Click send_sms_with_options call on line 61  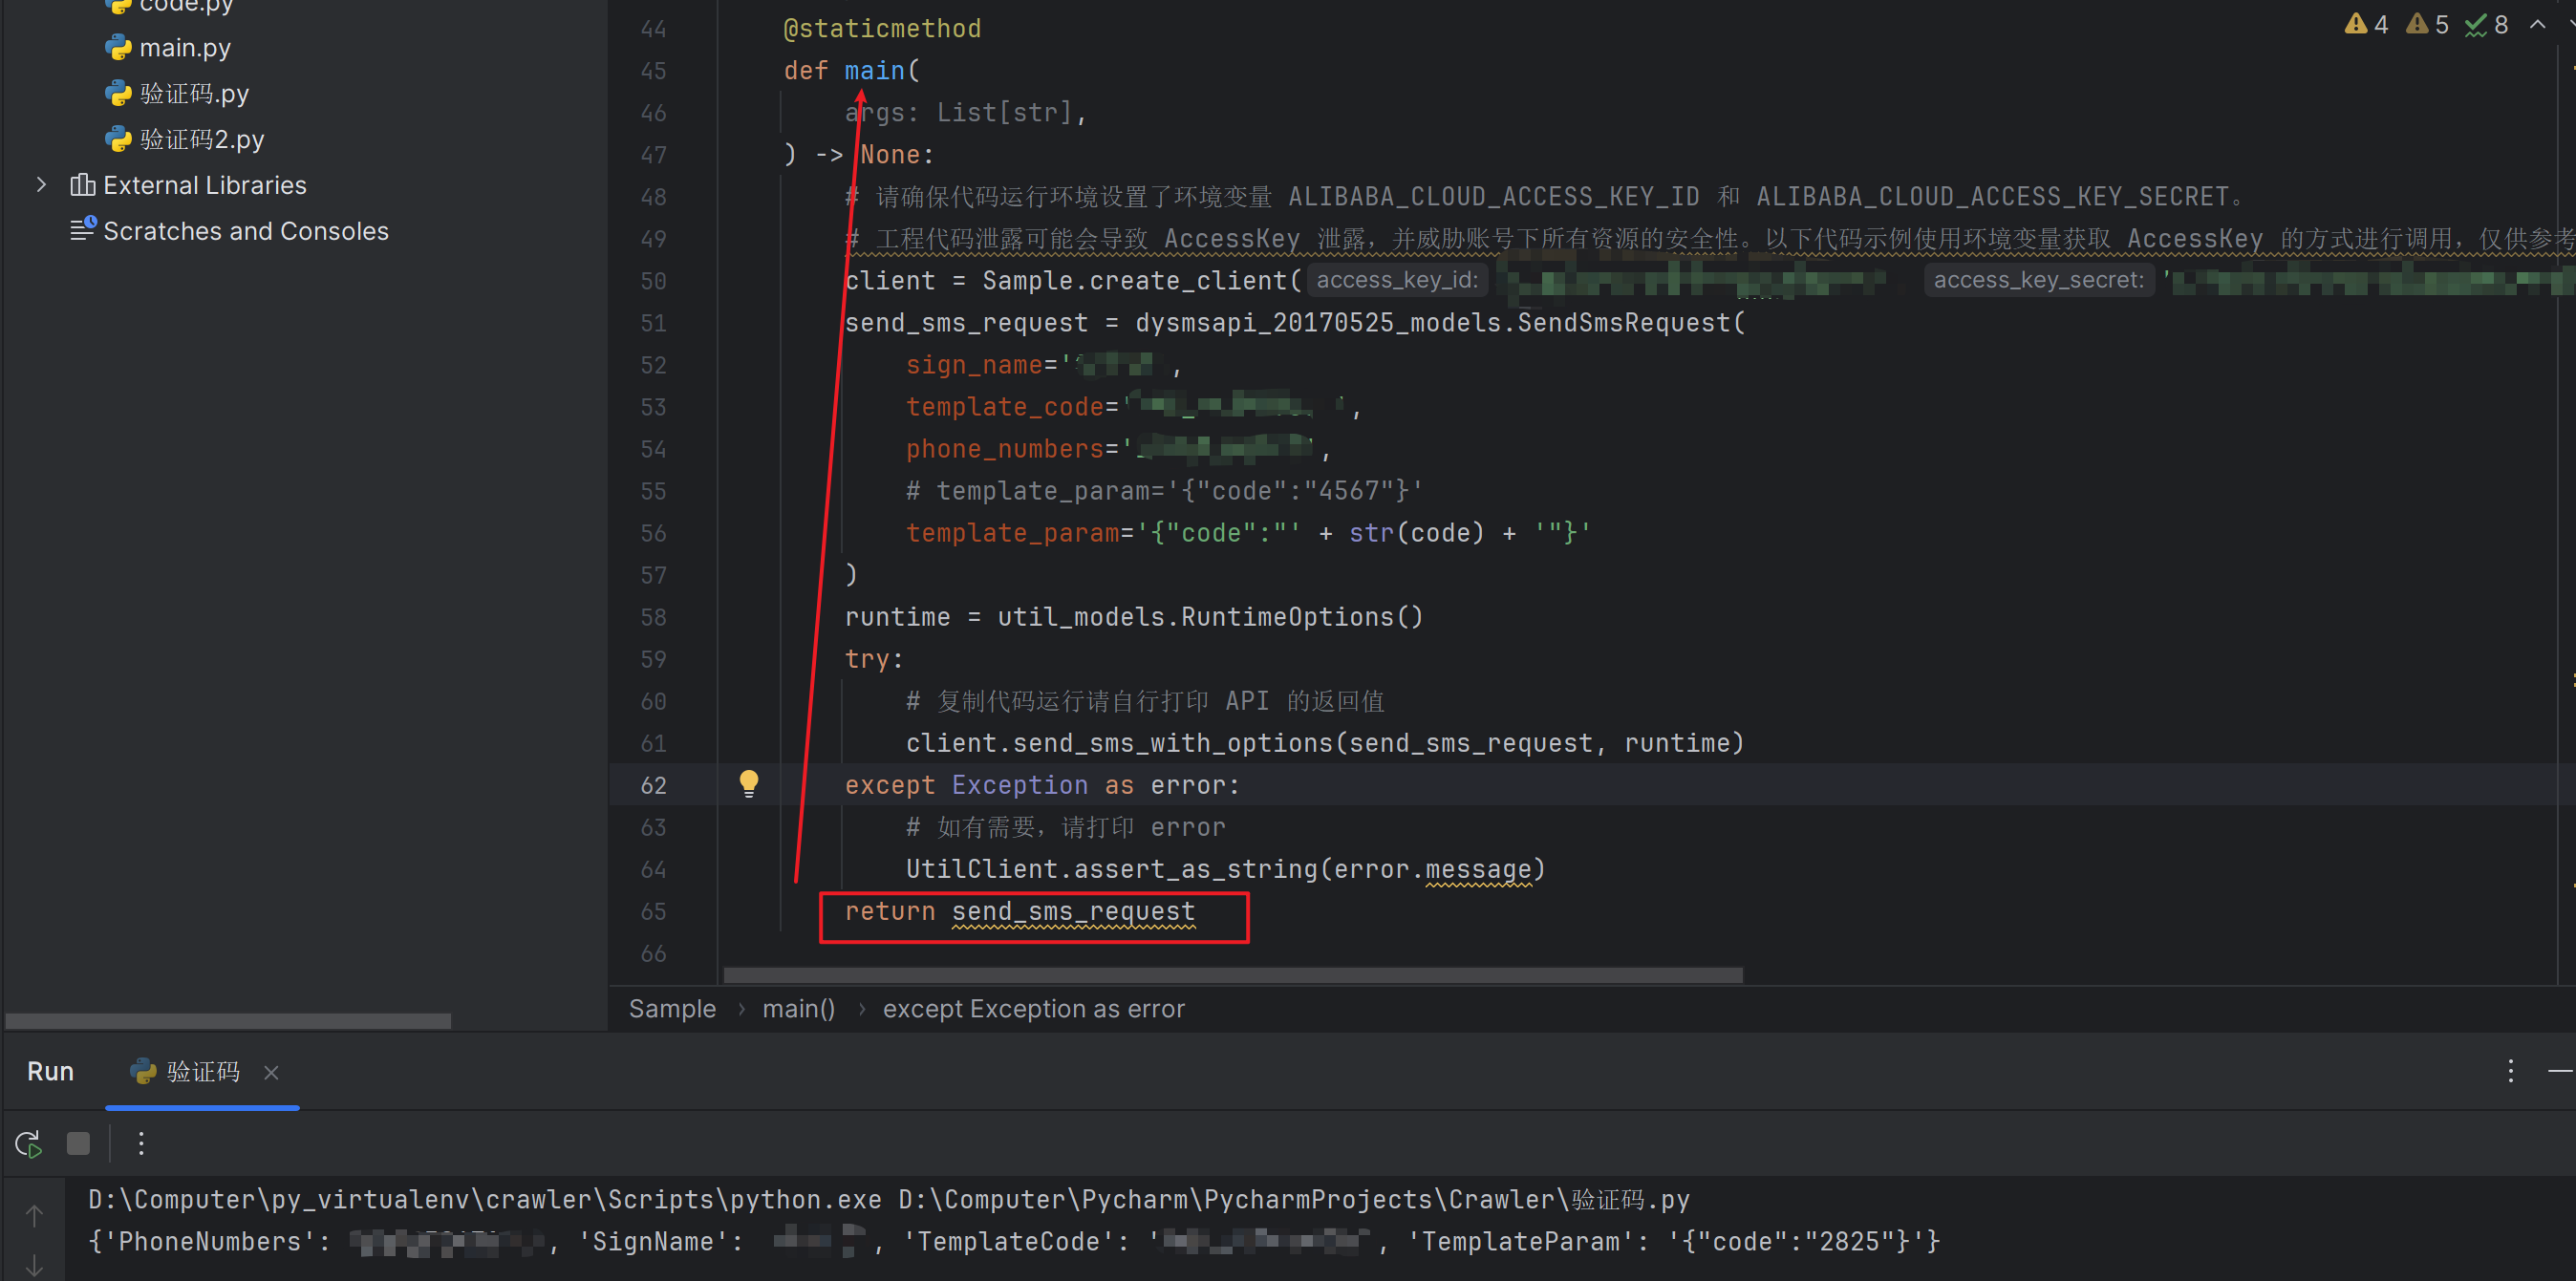1172,743
